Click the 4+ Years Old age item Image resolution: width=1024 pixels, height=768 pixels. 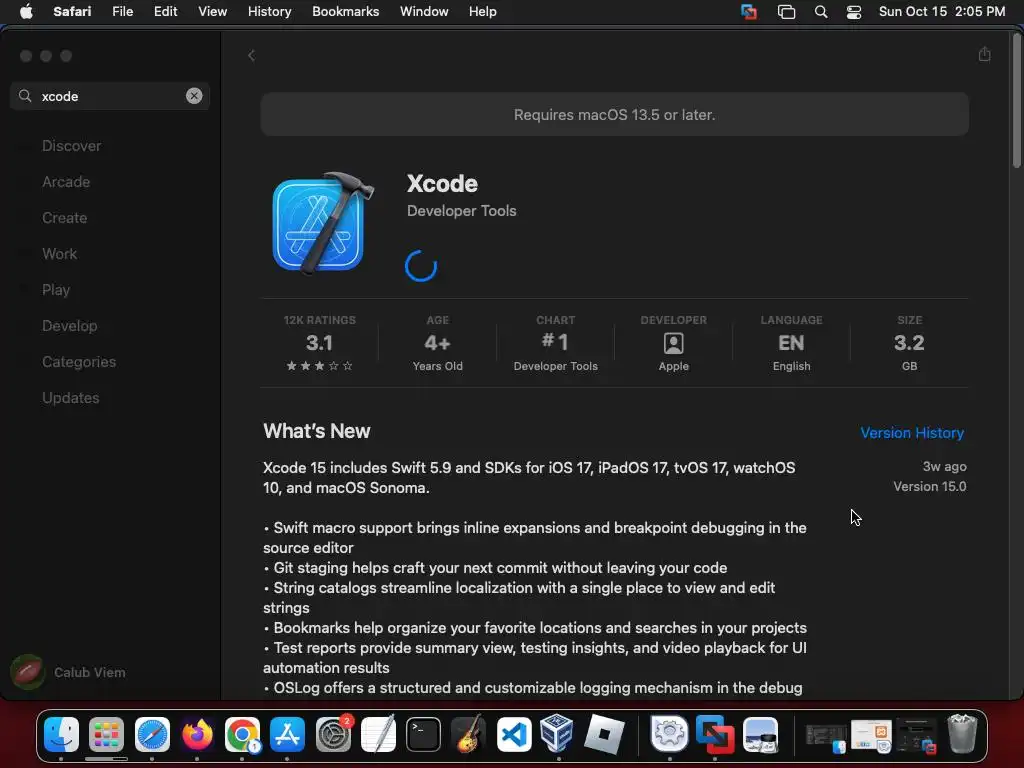[438, 343]
